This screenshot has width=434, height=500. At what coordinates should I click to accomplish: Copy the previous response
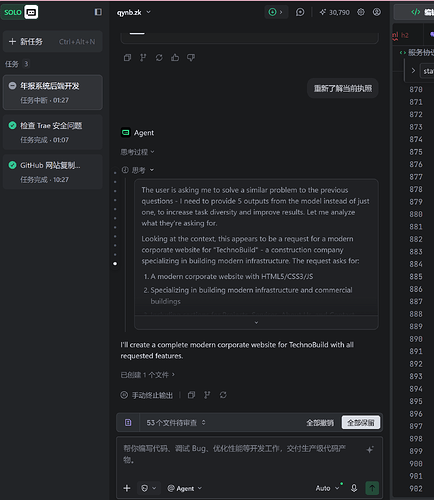(127, 58)
